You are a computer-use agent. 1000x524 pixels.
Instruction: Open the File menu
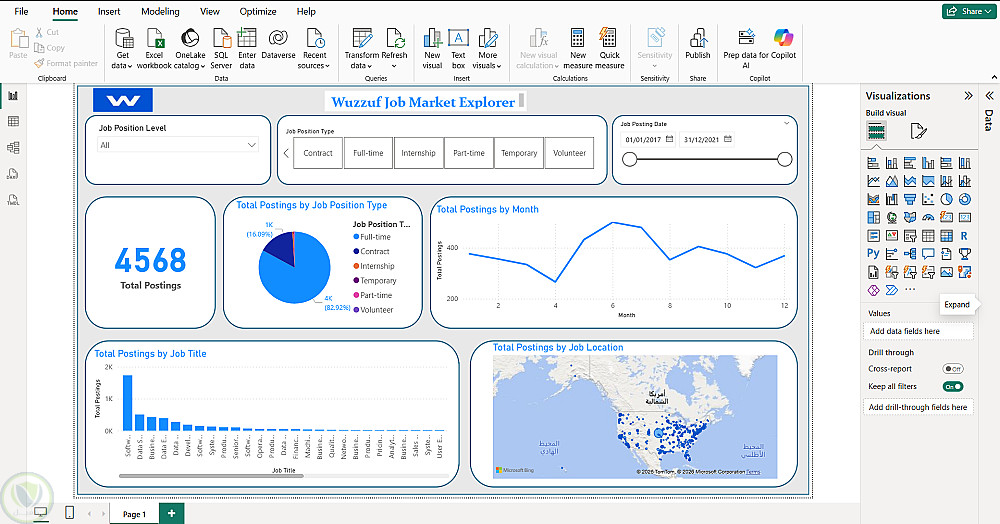(x=21, y=11)
